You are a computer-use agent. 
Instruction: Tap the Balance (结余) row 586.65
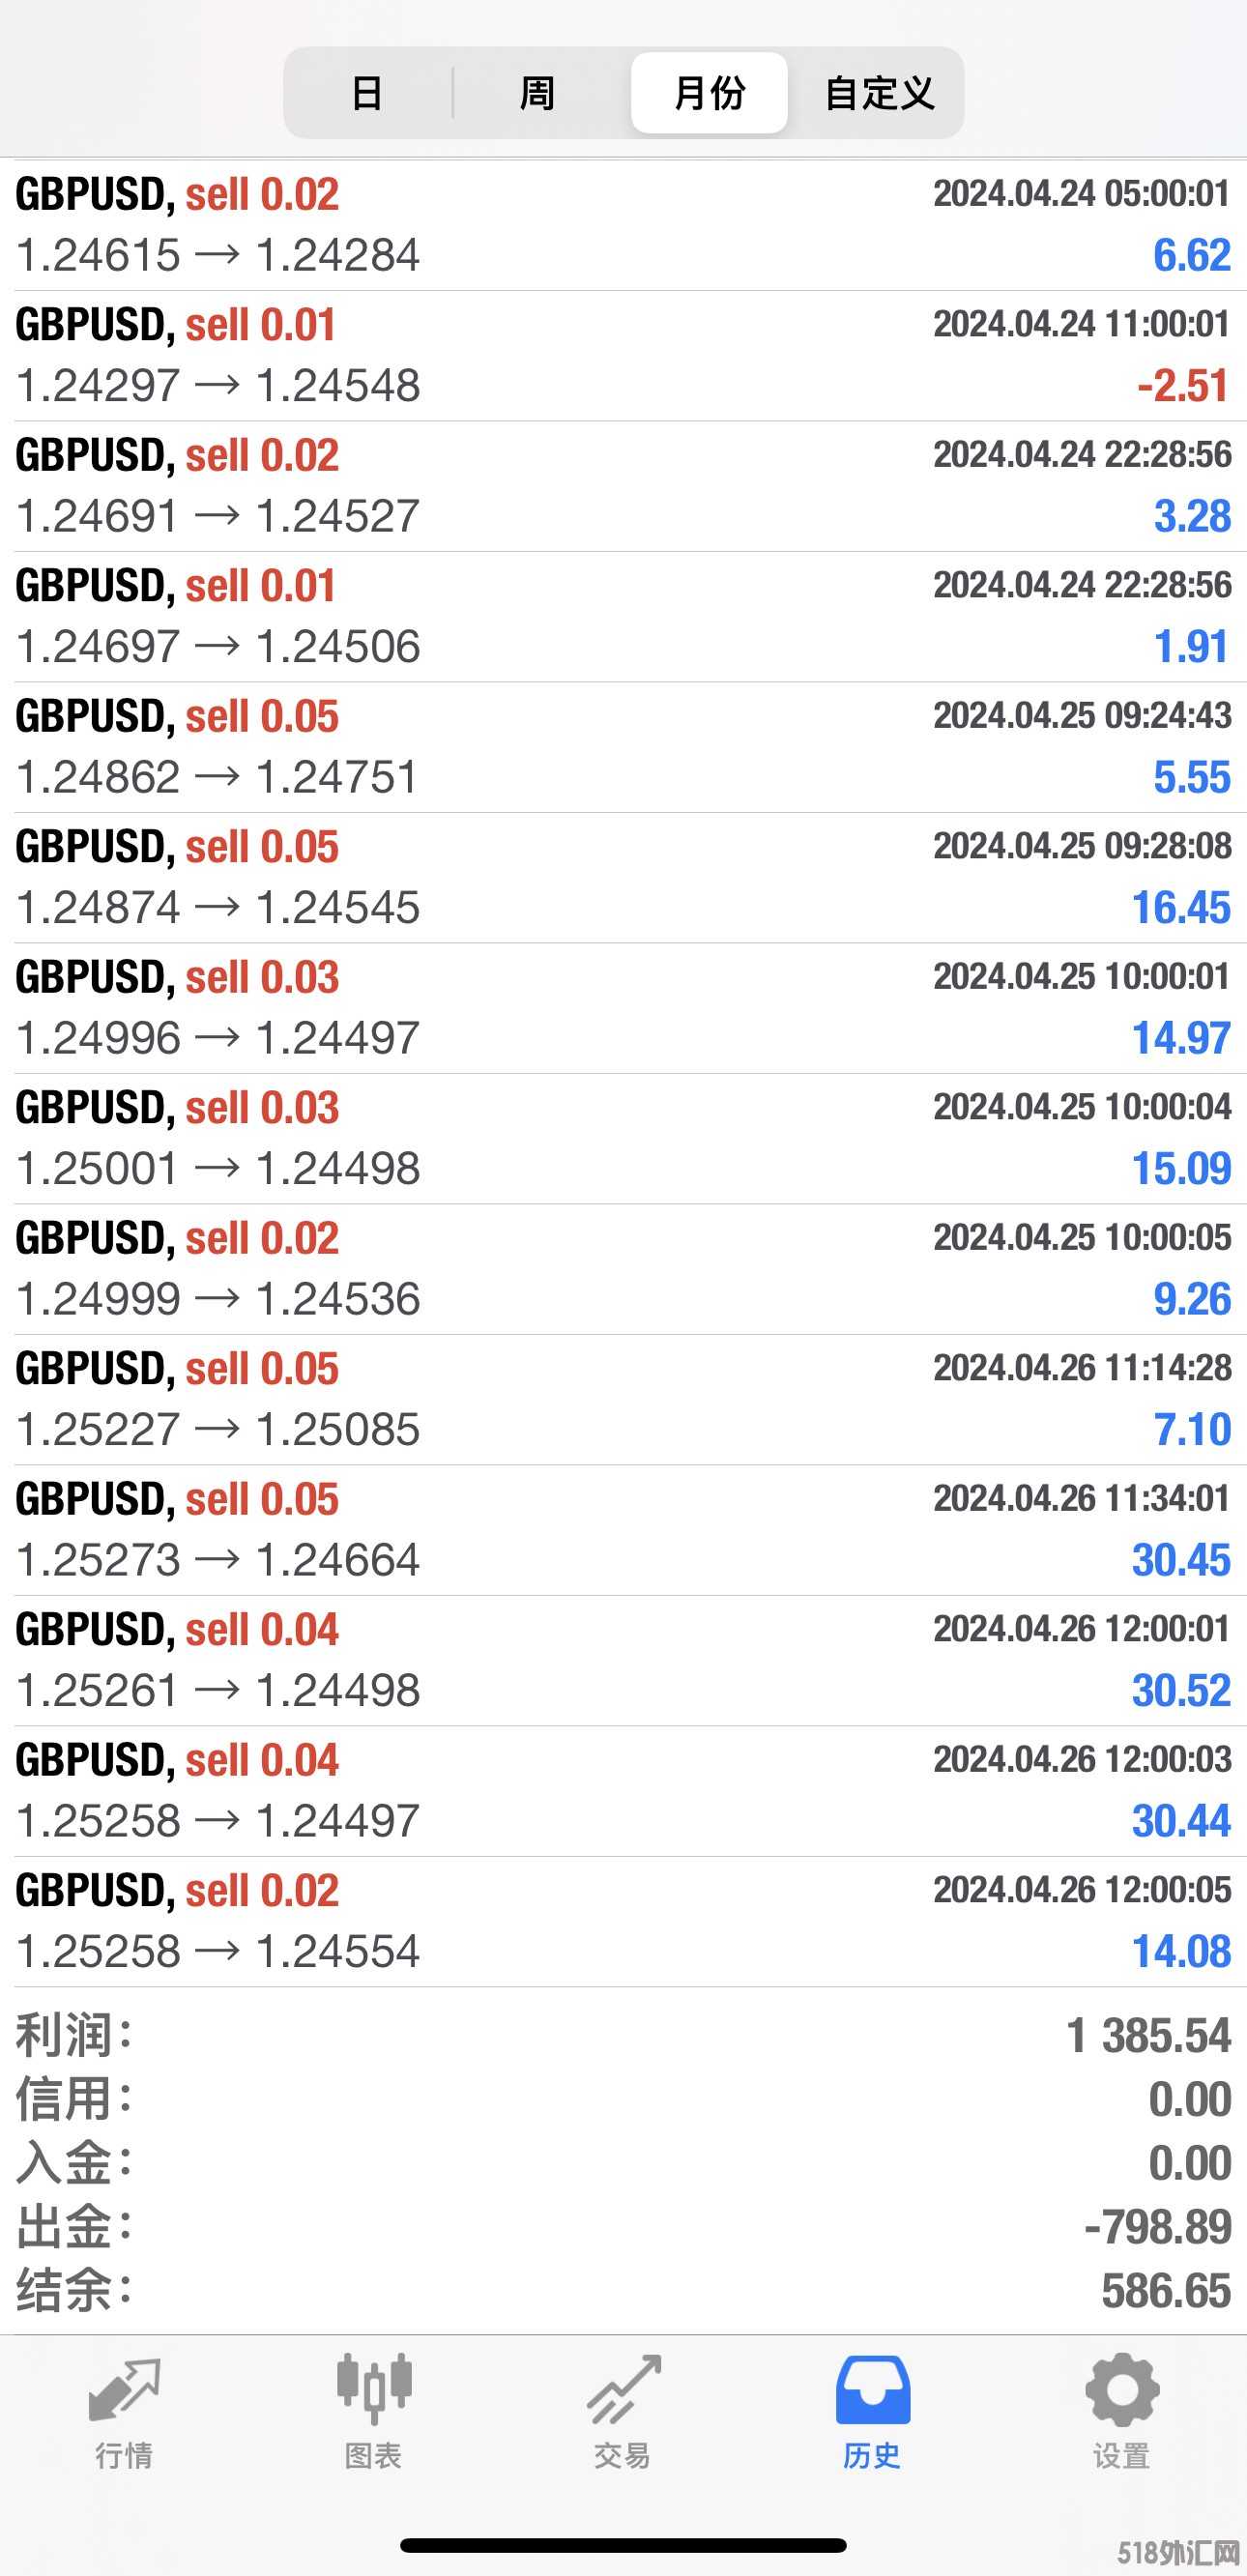coord(623,2291)
